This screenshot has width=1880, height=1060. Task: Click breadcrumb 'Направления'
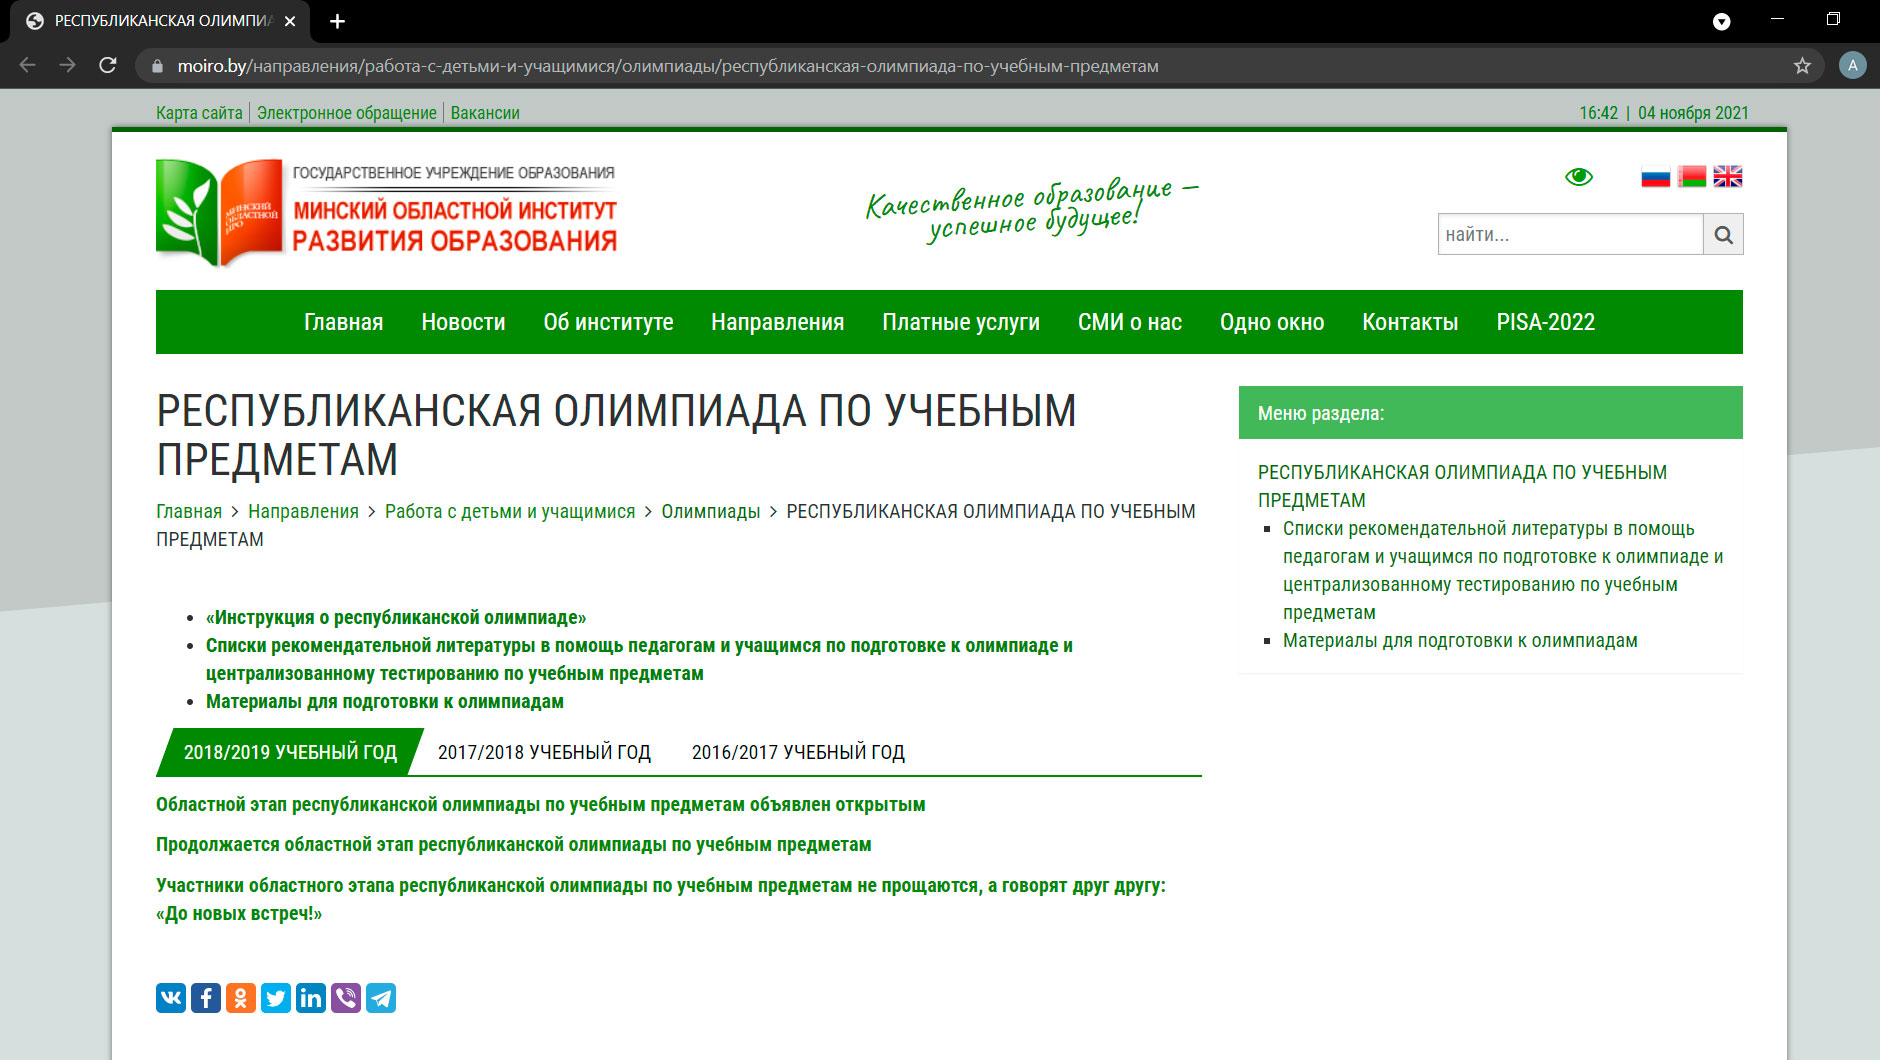point(303,511)
